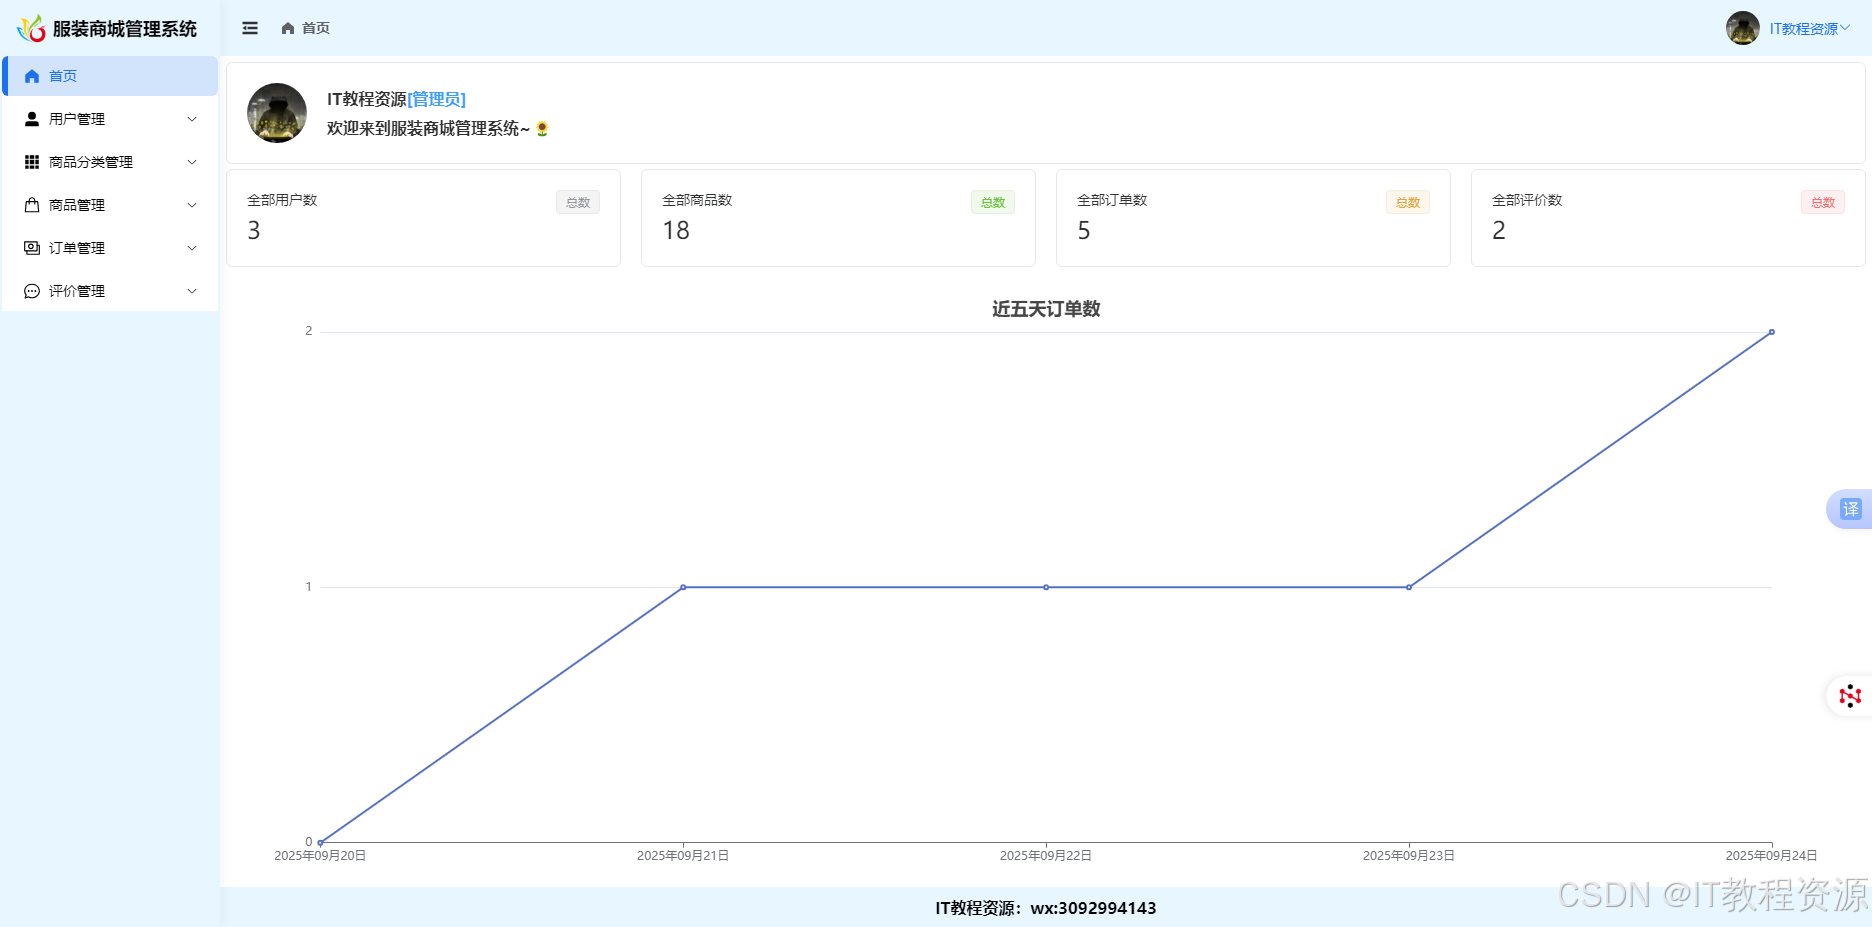Image resolution: width=1872 pixels, height=927 pixels.
Task: Click the y-axis label 1 on the chart
Action: click(309, 587)
